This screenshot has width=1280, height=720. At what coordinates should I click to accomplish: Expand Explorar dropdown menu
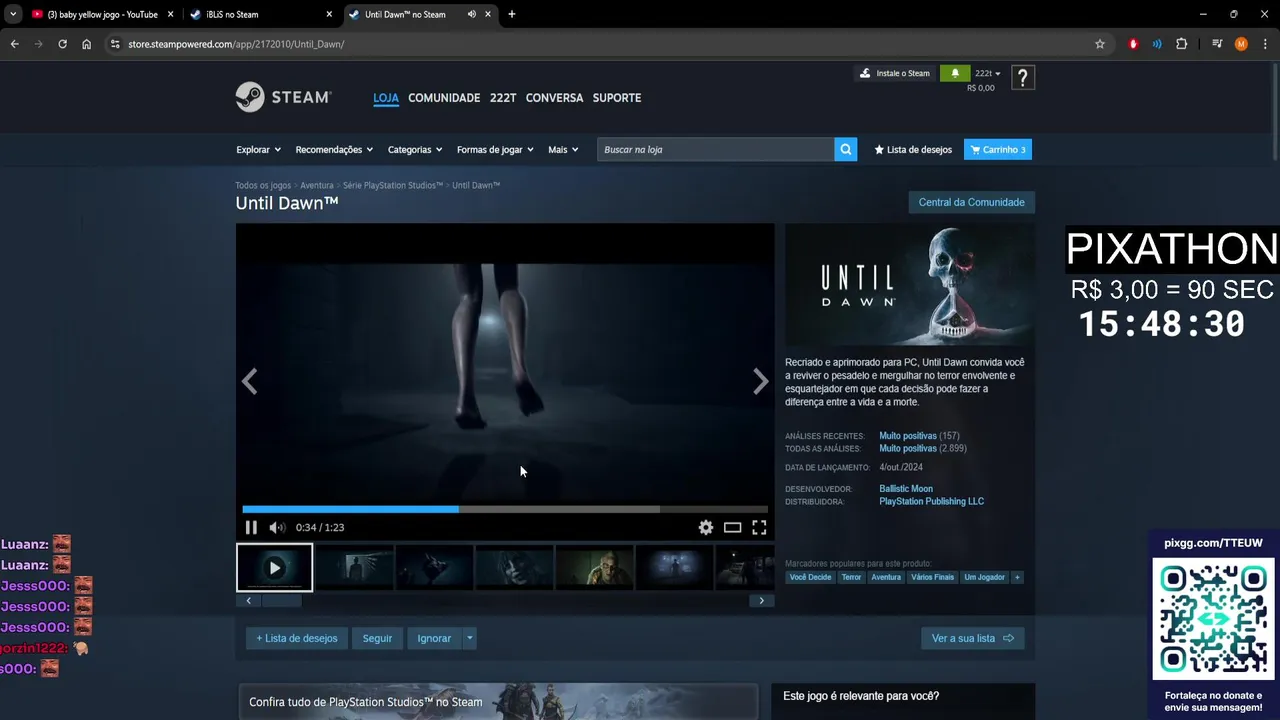coord(258,149)
